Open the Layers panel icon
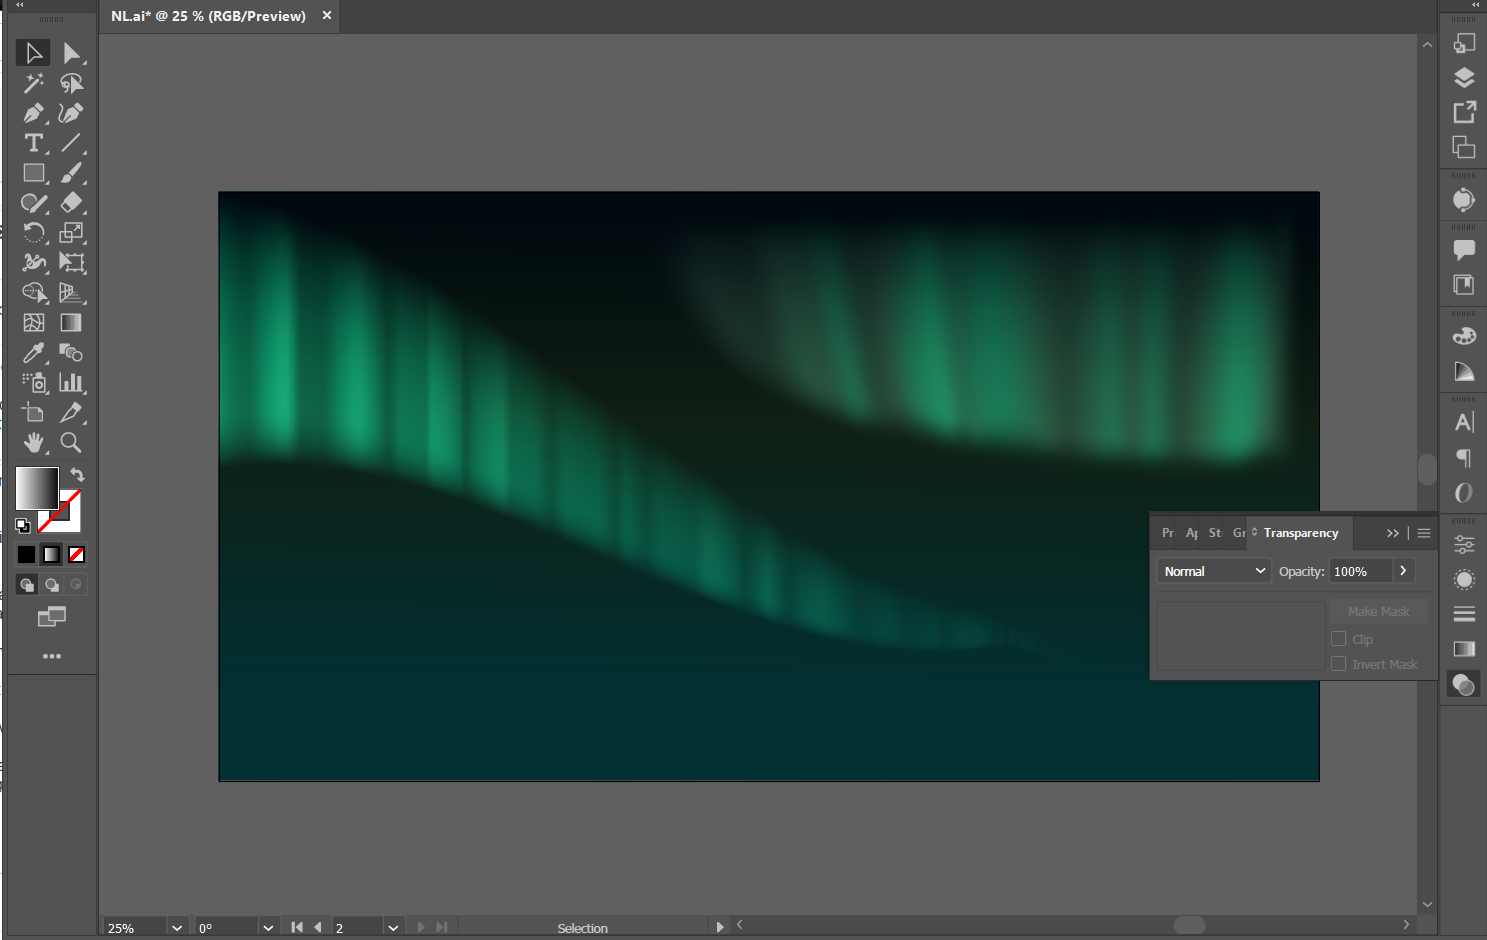 click(1464, 78)
